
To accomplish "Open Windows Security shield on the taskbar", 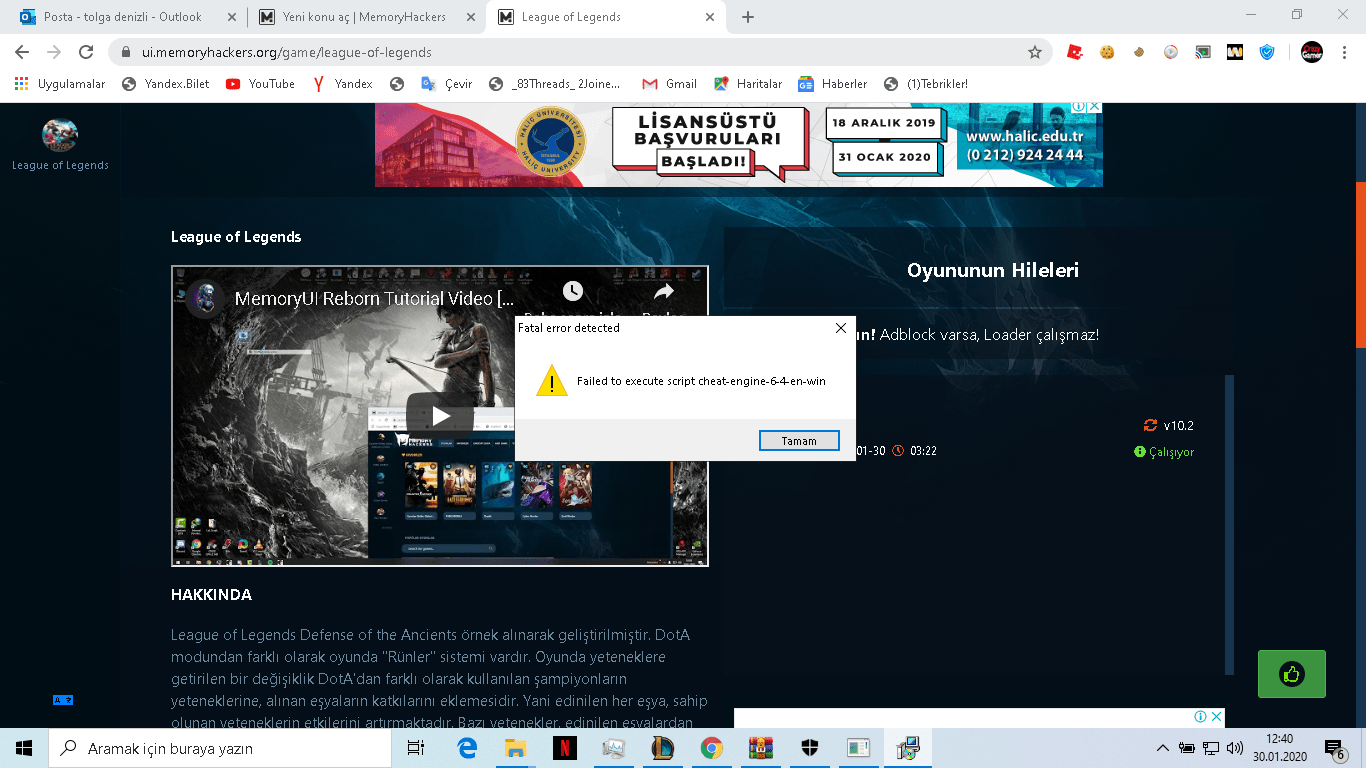I will click(x=809, y=748).
